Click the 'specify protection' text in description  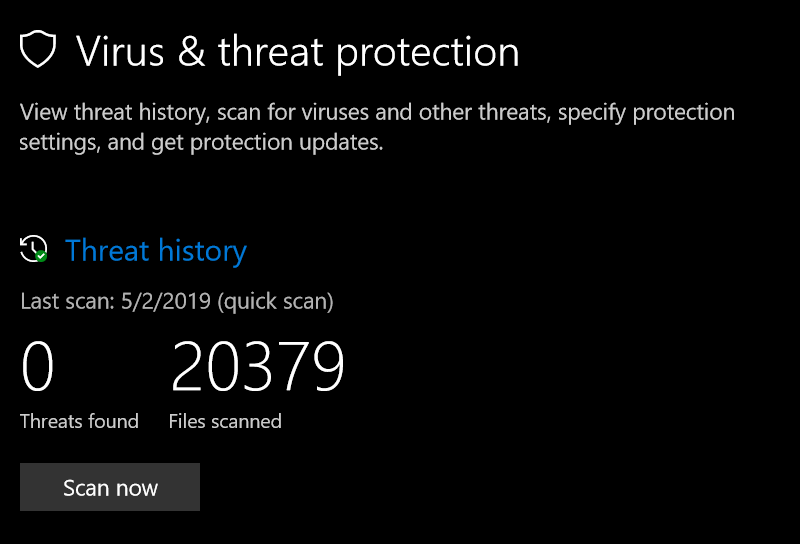click(647, 111)
